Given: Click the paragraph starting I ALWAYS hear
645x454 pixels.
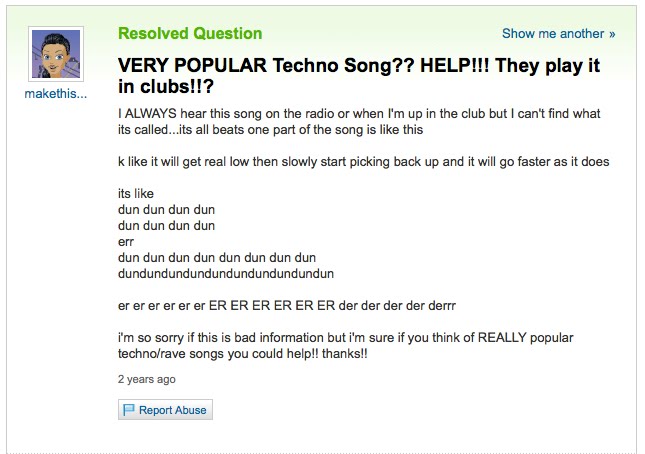Looking at the screenshot, I should [360, 123].
